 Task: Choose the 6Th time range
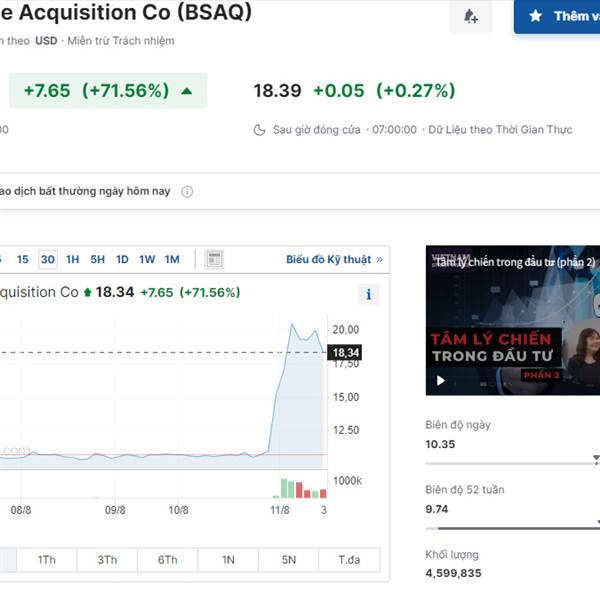point(168,560)
